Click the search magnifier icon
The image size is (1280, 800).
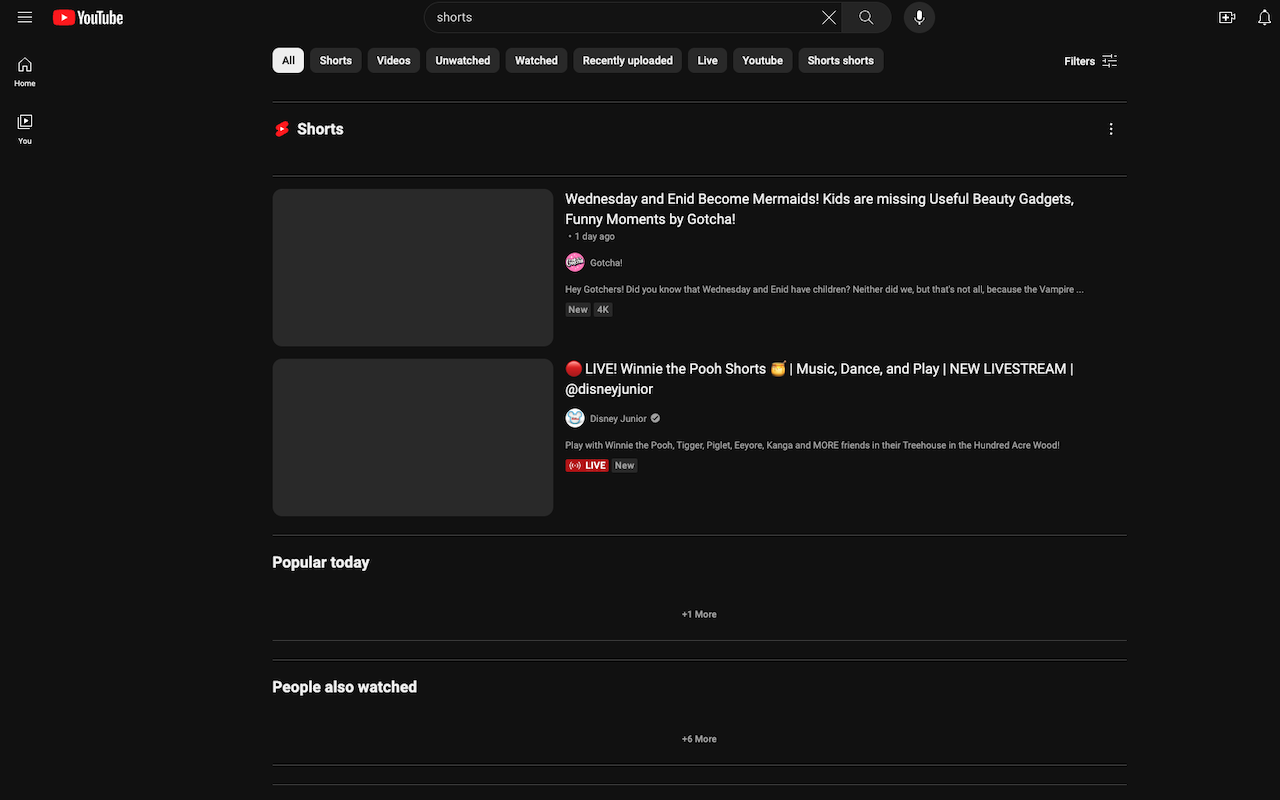865,17
